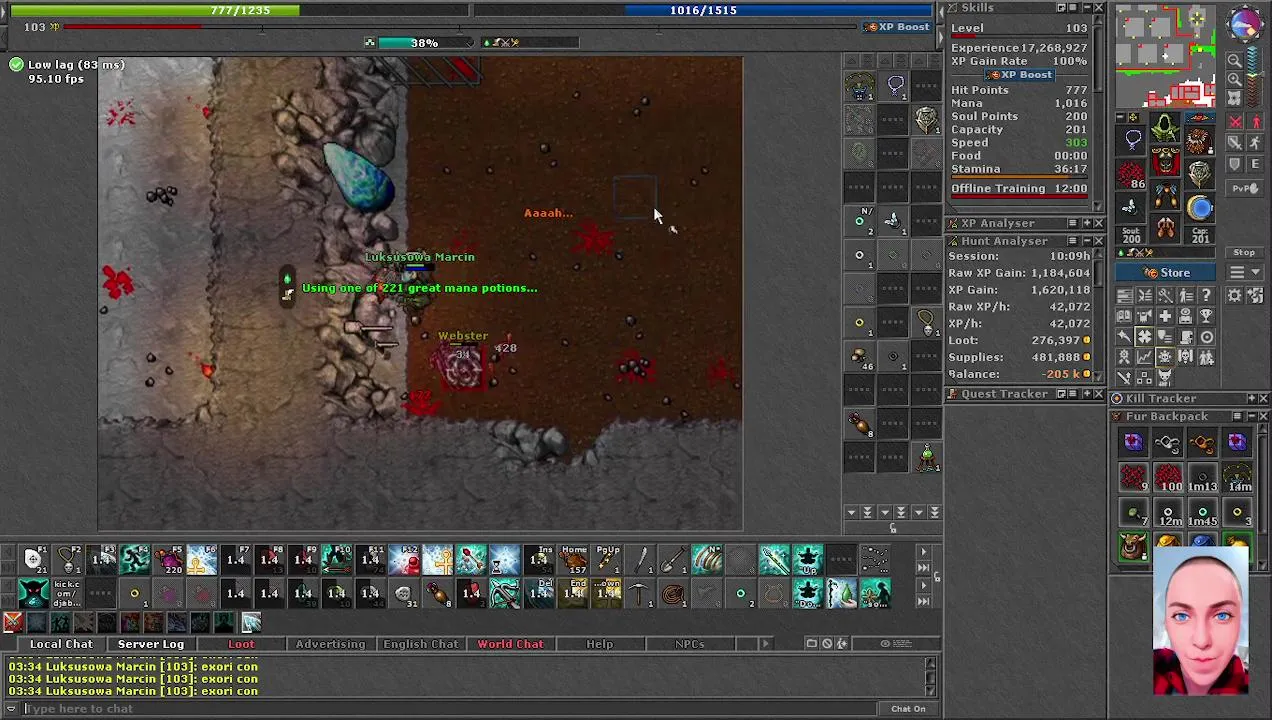The width and height of the screenshot is (1272, 720).
Task: Expand the Kill Tracker panel
Action: coord(1250,398)
